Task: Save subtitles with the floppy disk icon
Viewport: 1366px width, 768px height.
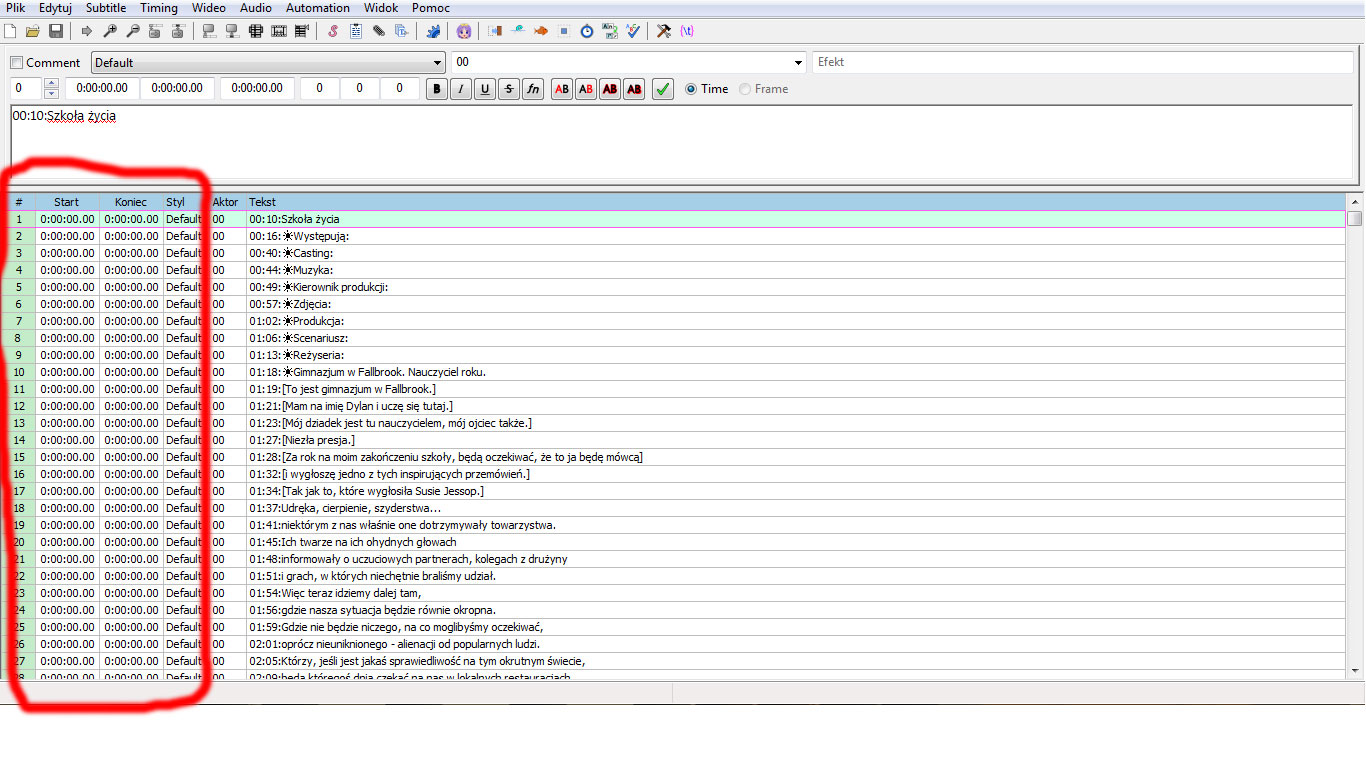Action: point(56,31)
